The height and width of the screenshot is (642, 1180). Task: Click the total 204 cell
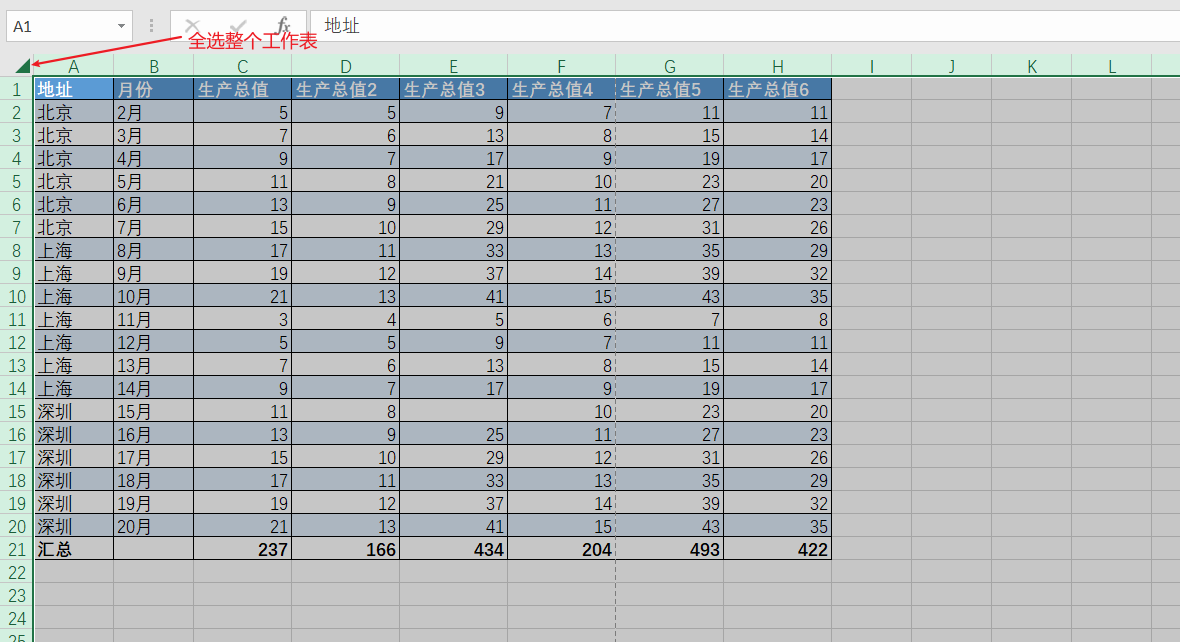pyautogui.click(x=561, y=549)
